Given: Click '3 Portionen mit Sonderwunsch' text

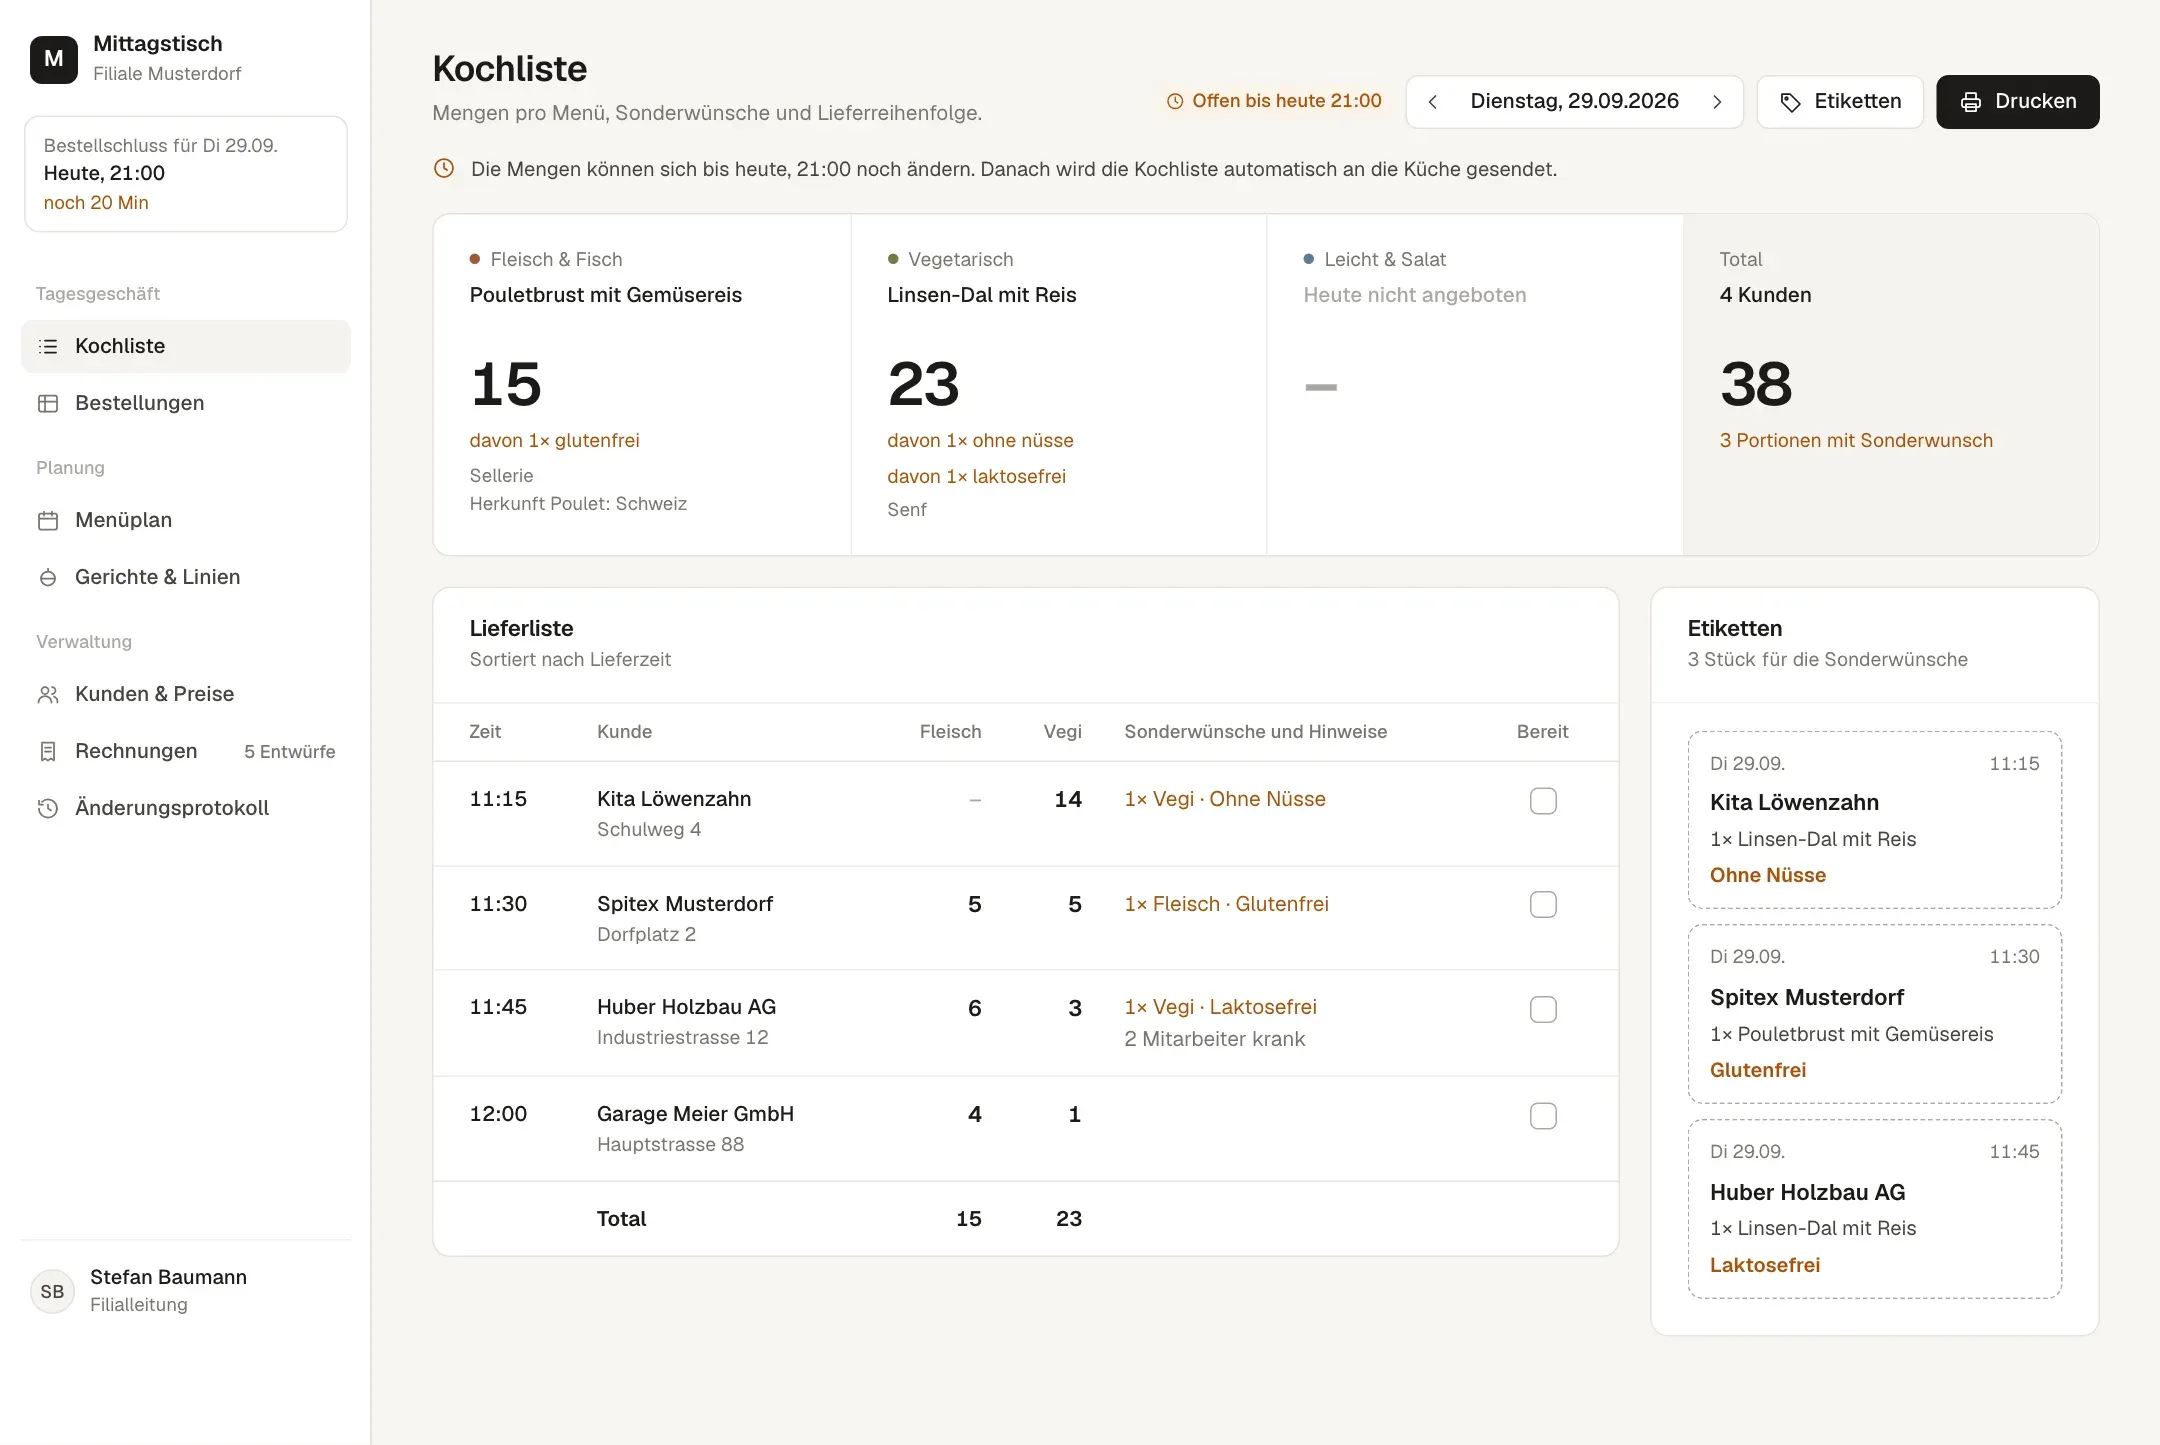Looking at the screenshot, I should click(1856, 440).
